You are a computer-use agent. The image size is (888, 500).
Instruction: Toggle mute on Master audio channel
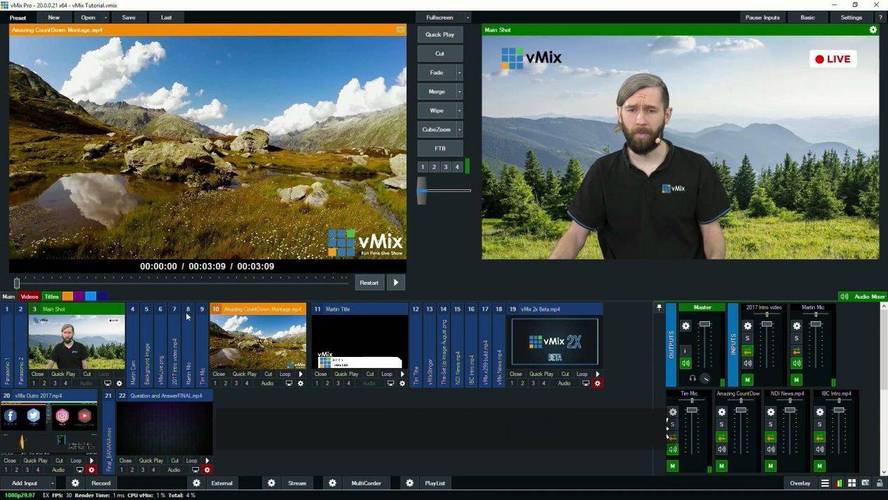coord(686,364)
